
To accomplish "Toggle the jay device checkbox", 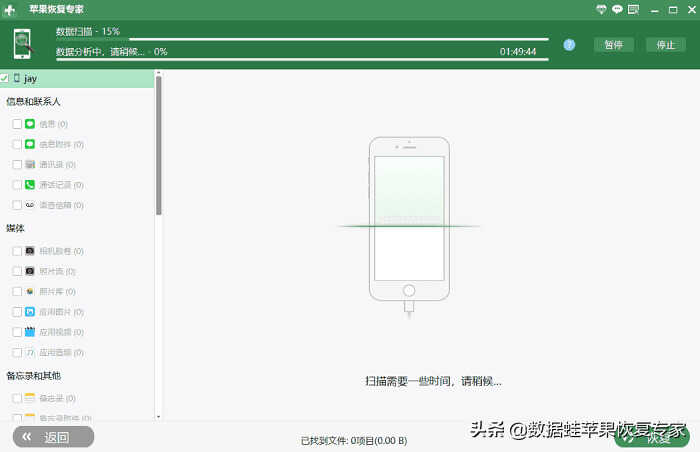I will coord(5,78).
